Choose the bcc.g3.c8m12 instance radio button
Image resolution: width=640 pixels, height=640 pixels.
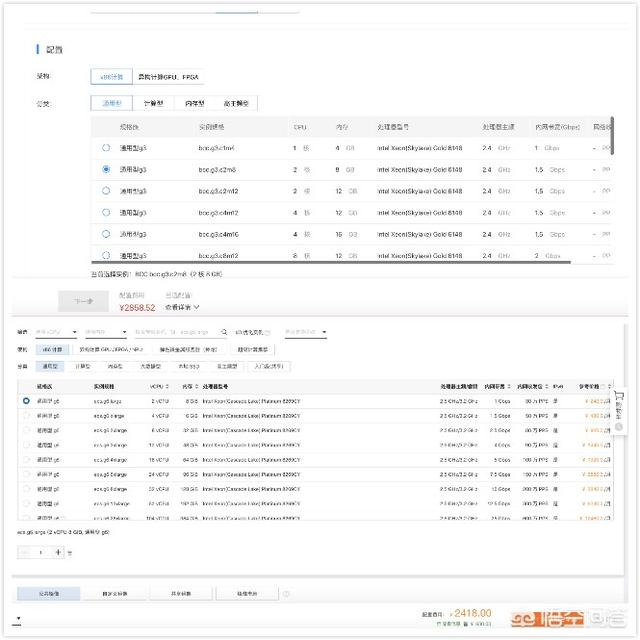pyautogui.click(x=106, y=256)
